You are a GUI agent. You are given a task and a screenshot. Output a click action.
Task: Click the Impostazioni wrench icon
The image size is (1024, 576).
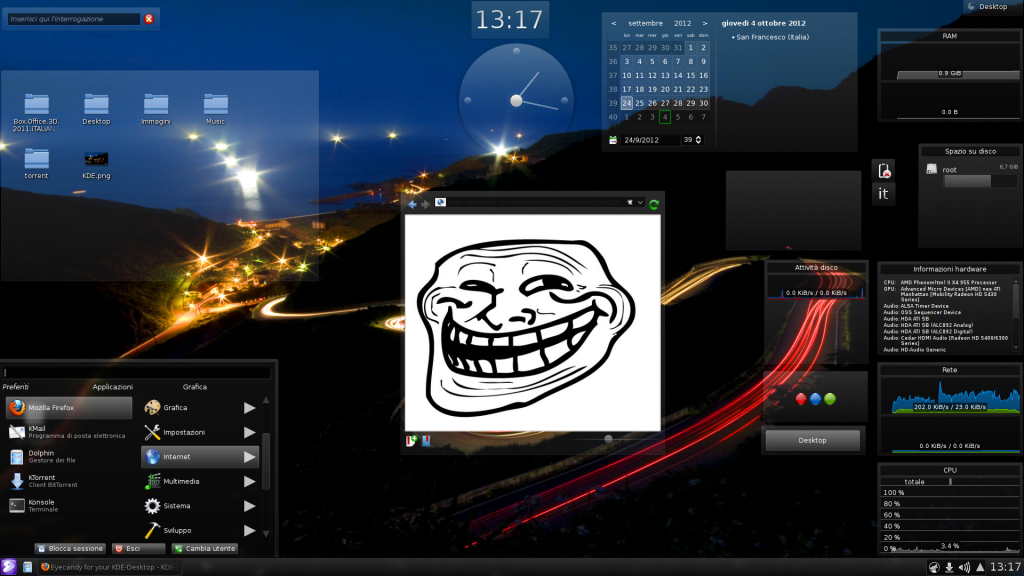click(x=153, y=432)
